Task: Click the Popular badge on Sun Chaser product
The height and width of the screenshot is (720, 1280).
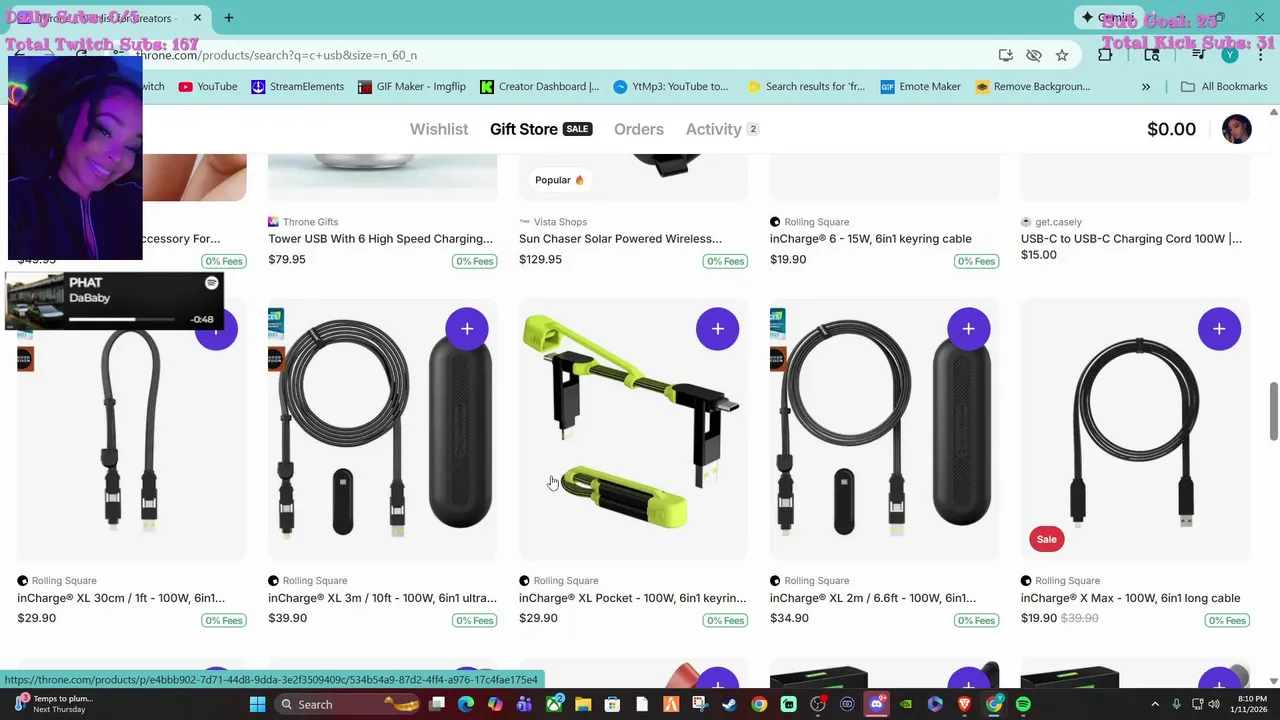Action: tap(559, 180)
